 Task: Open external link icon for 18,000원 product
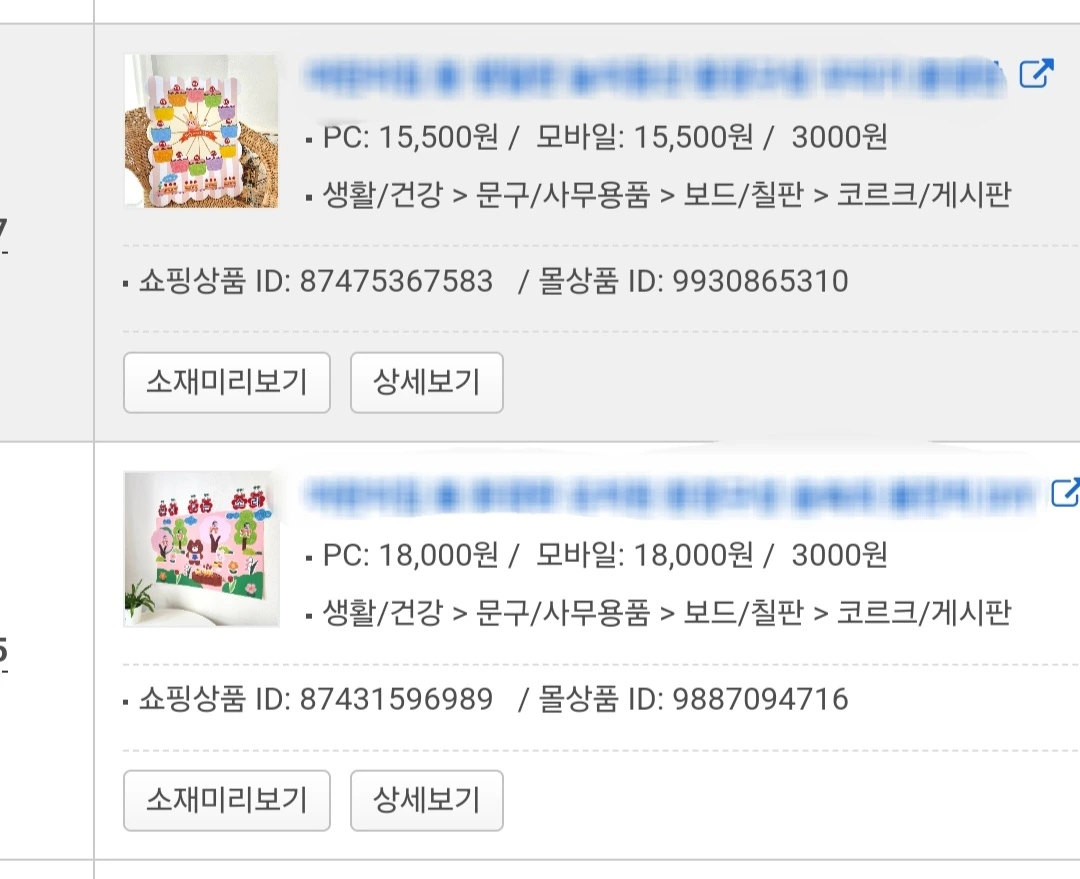(1066, 492)
